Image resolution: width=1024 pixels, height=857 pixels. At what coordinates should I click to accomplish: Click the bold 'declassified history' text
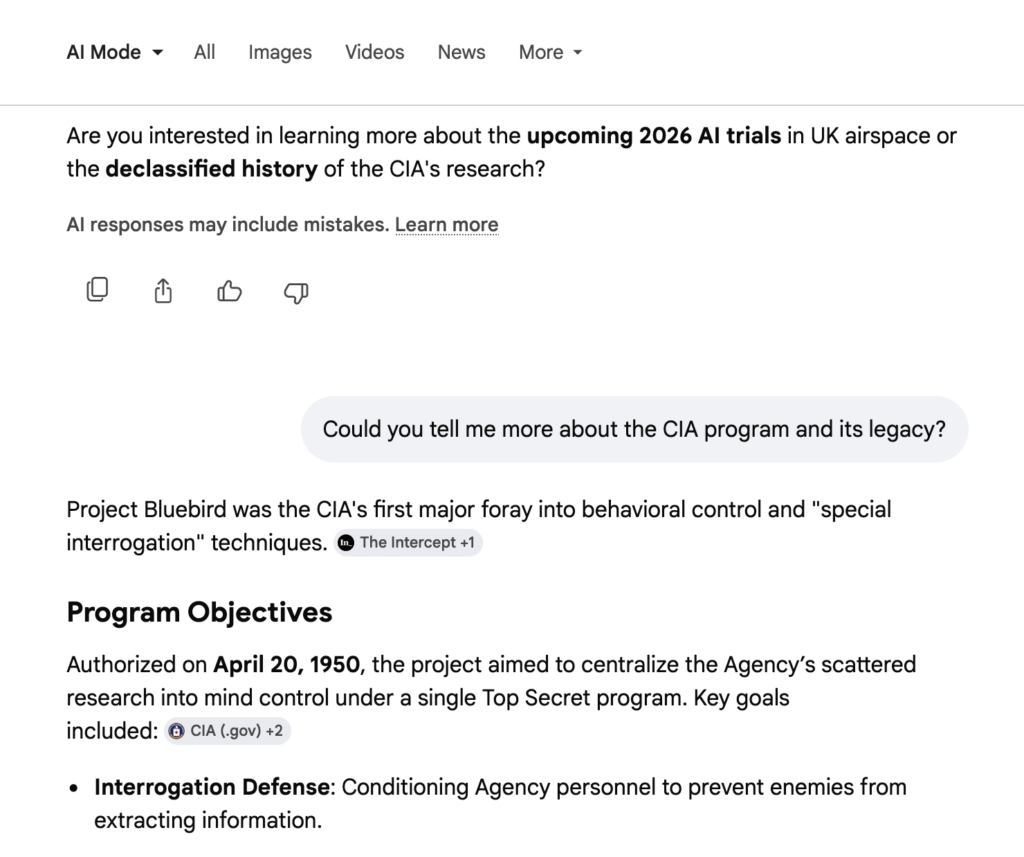pos(211,169)
